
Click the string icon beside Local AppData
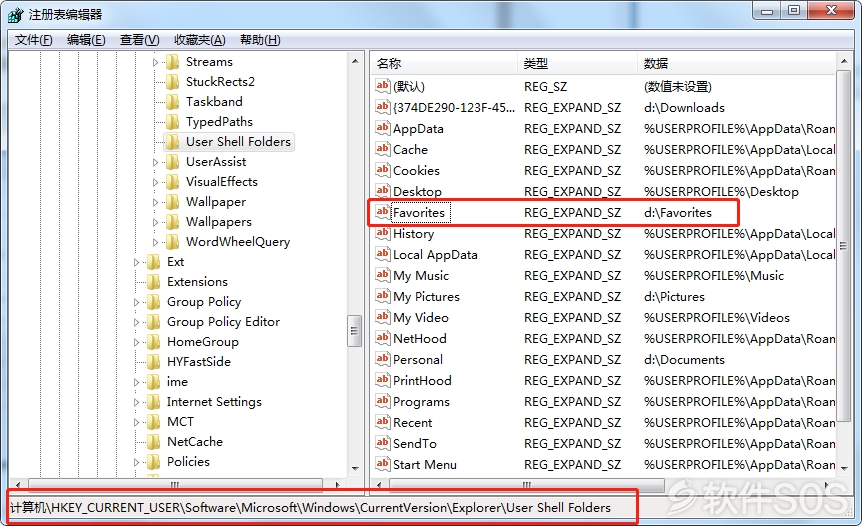(383, 254)
